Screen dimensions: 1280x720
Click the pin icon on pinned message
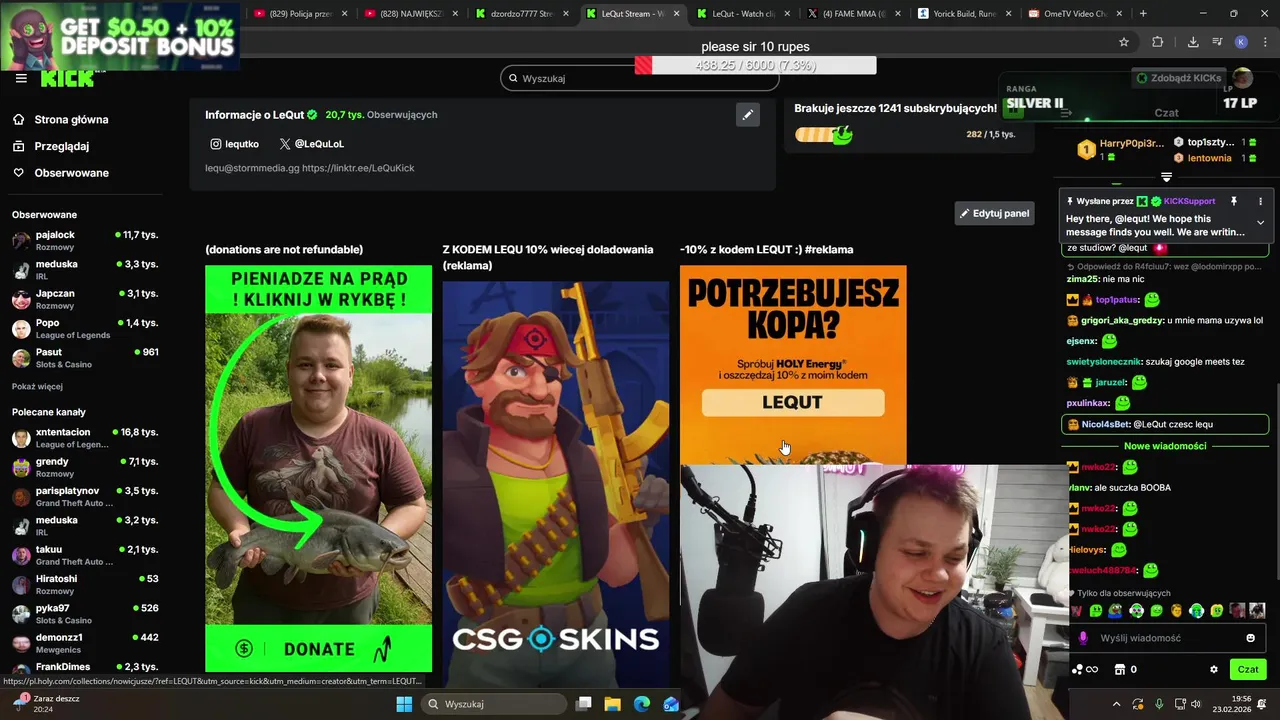pos(1234,201)
